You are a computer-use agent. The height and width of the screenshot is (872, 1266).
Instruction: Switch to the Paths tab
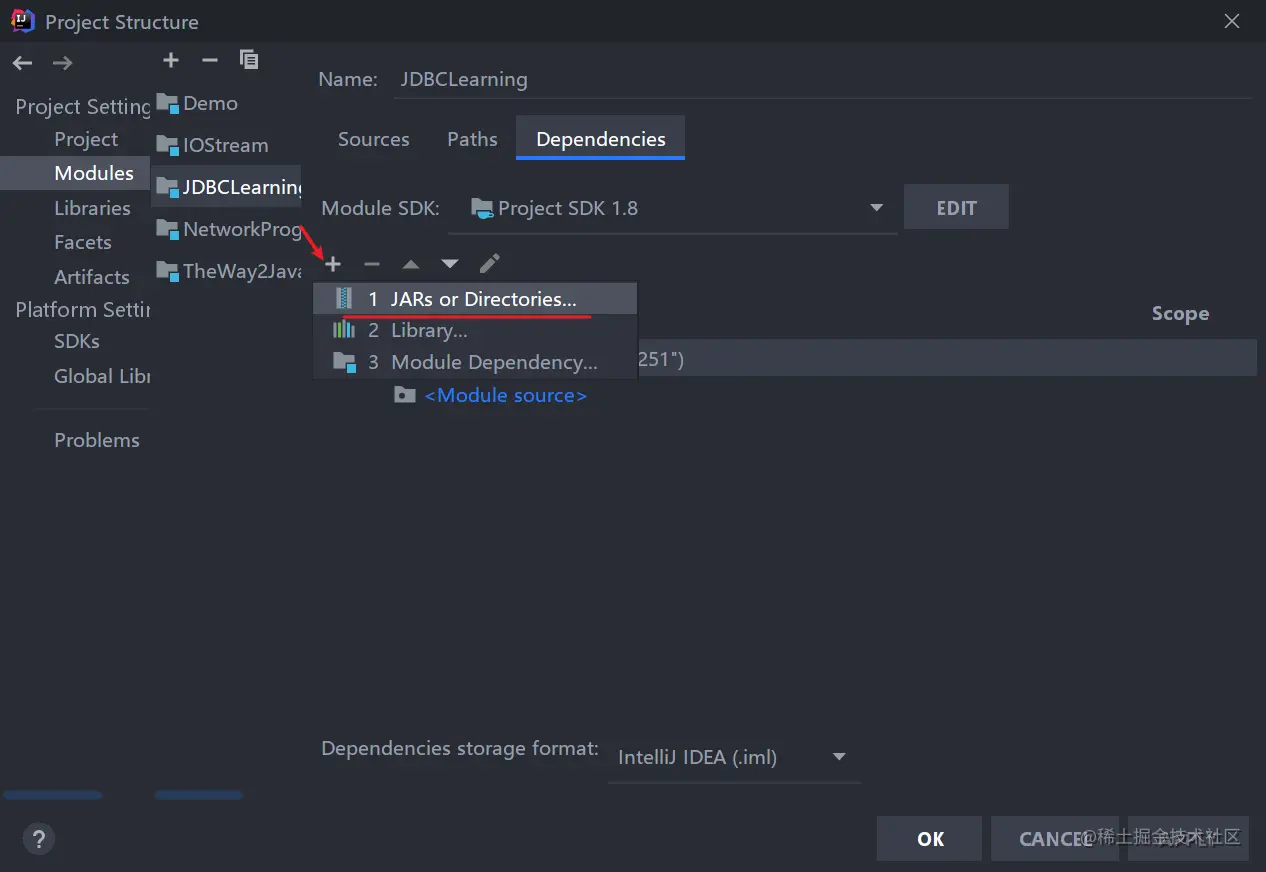coord(472,139)
